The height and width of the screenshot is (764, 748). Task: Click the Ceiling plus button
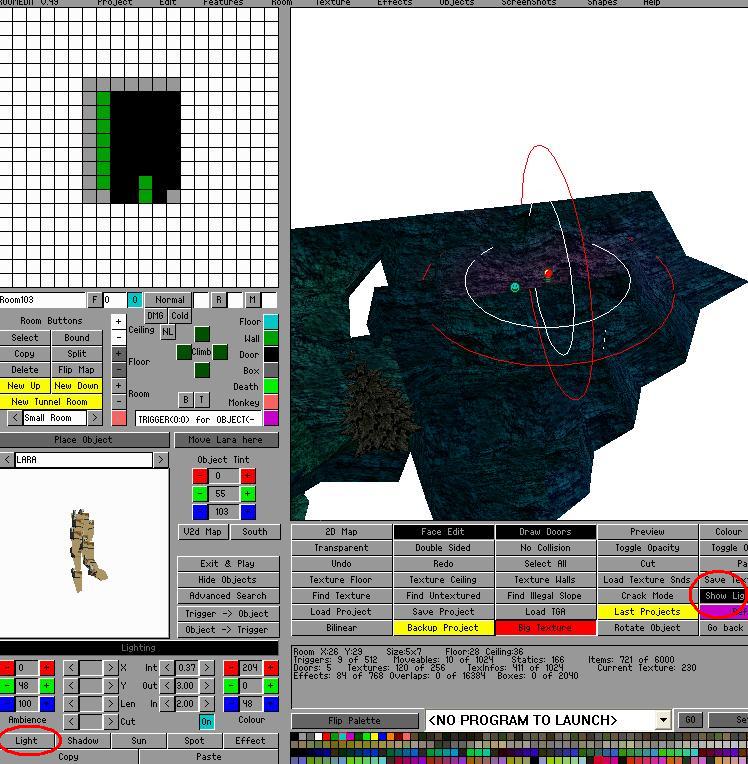tap(118, 322)
